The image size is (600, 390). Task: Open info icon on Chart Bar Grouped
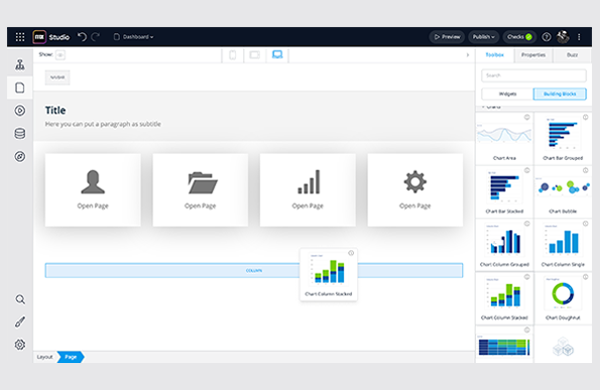pos(585,117)
